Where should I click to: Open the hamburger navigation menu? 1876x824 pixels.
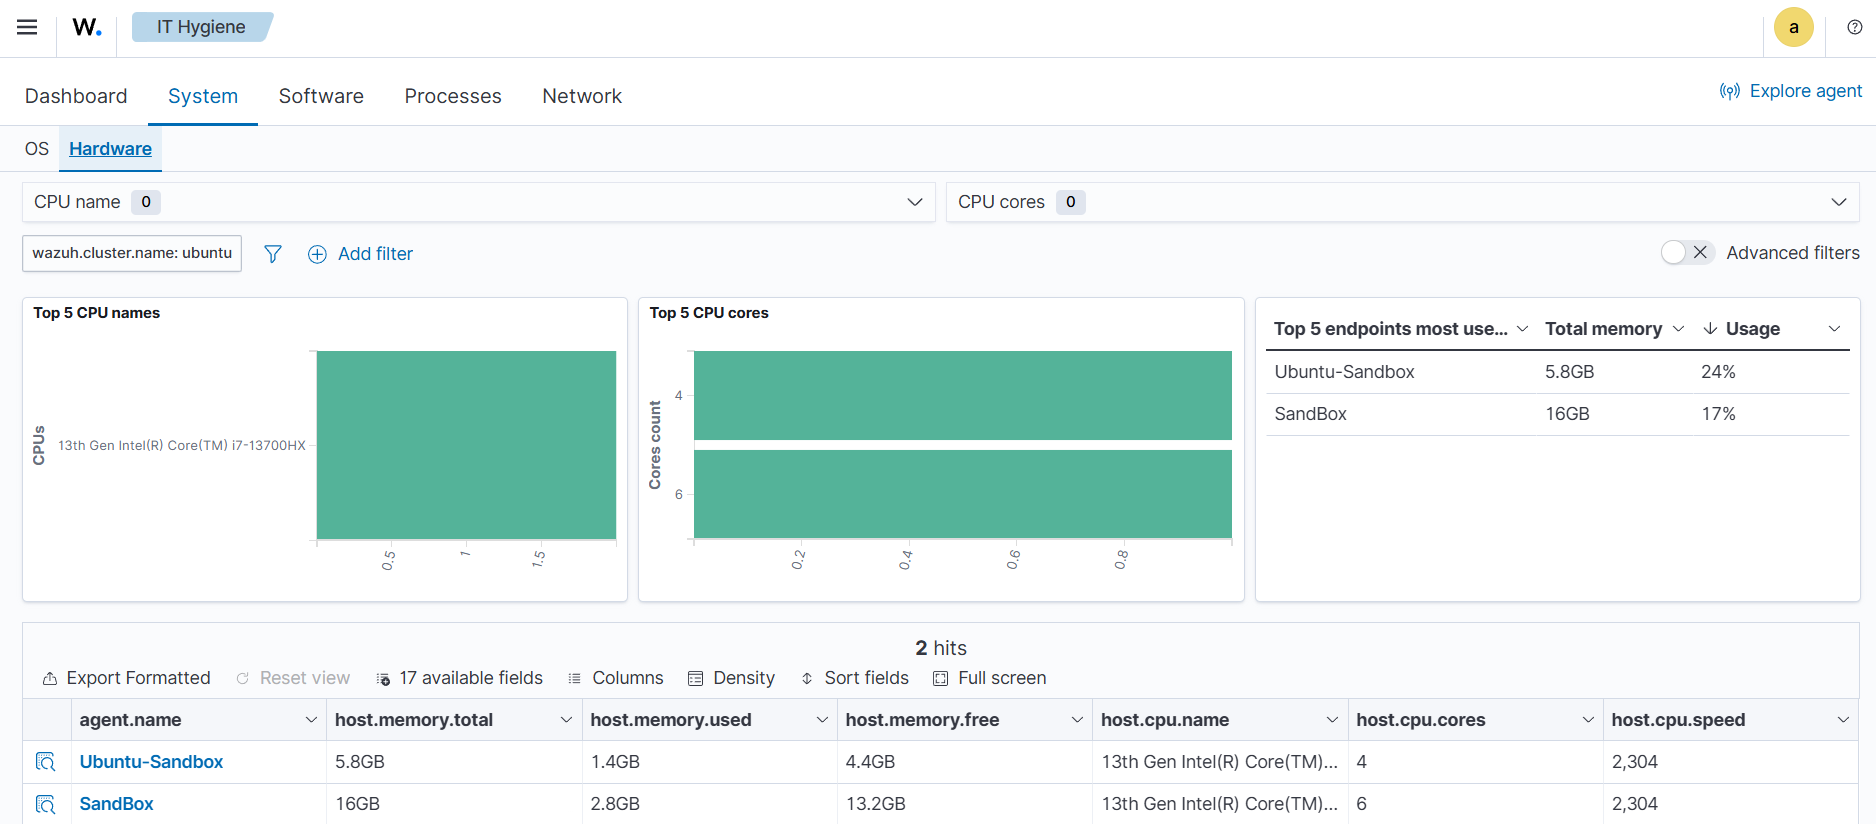tap(27, 27)
